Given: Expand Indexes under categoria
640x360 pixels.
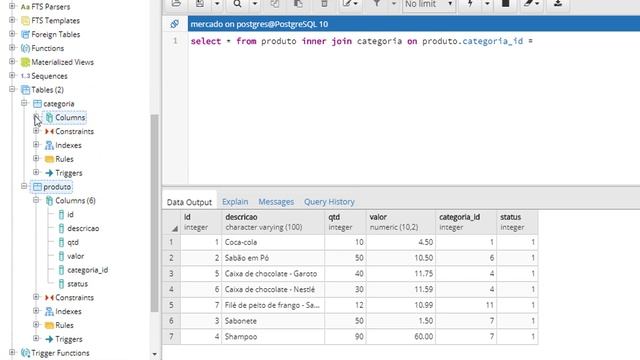Looking at the screenshot, I should [x=36, y=145].
